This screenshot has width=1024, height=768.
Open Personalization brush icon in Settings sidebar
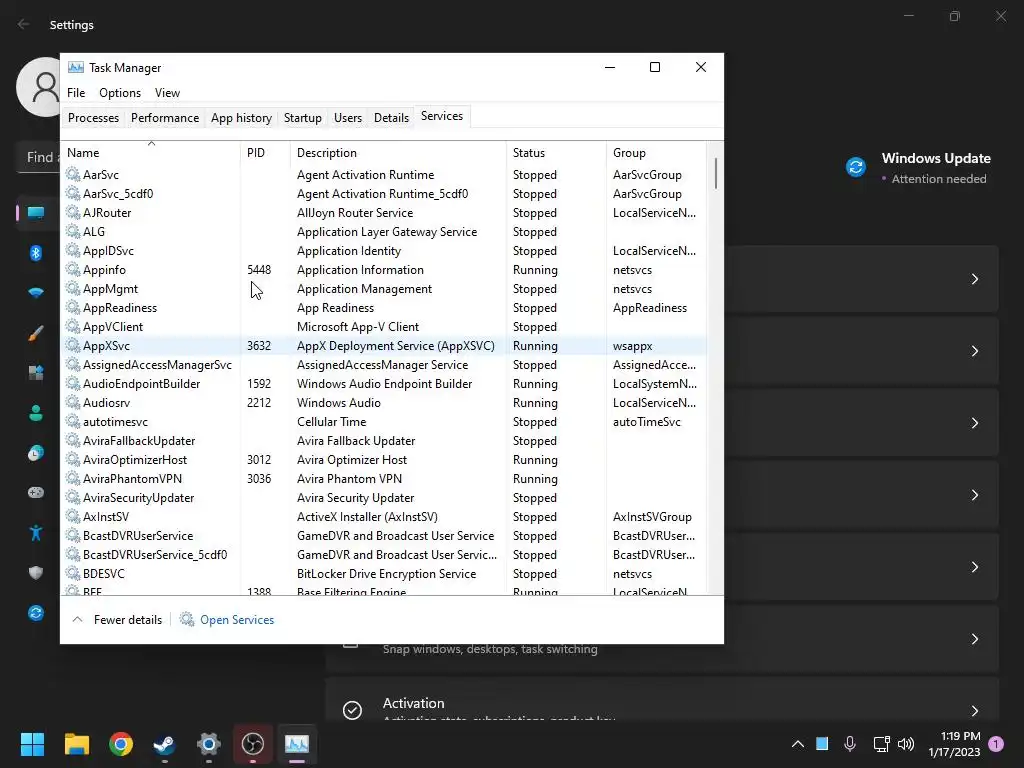point(36,333)
